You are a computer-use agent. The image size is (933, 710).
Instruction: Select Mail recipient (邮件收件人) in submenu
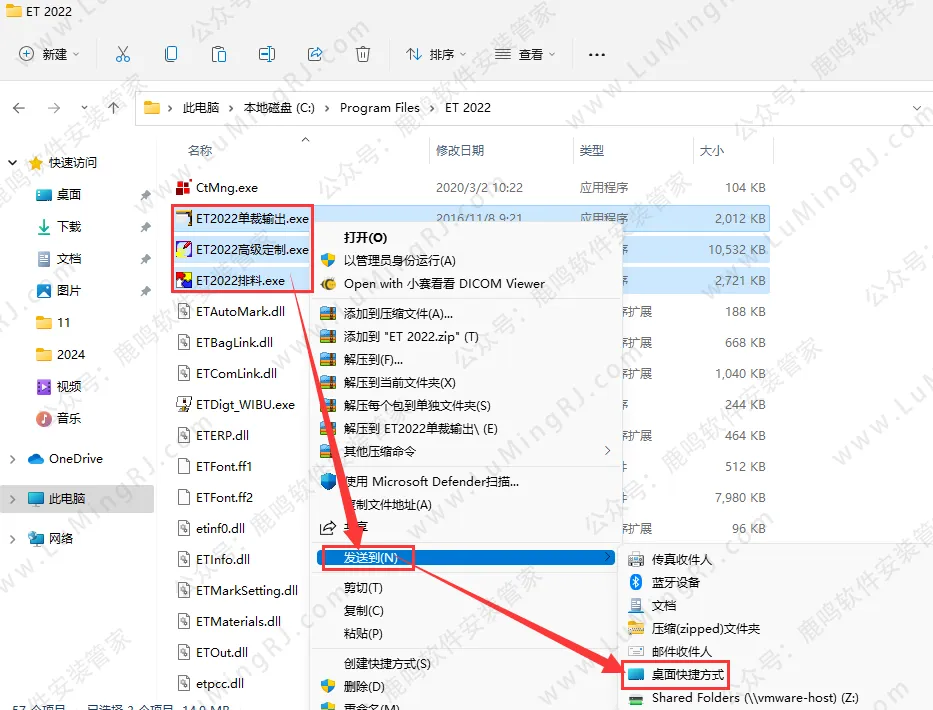pos(681,652)
